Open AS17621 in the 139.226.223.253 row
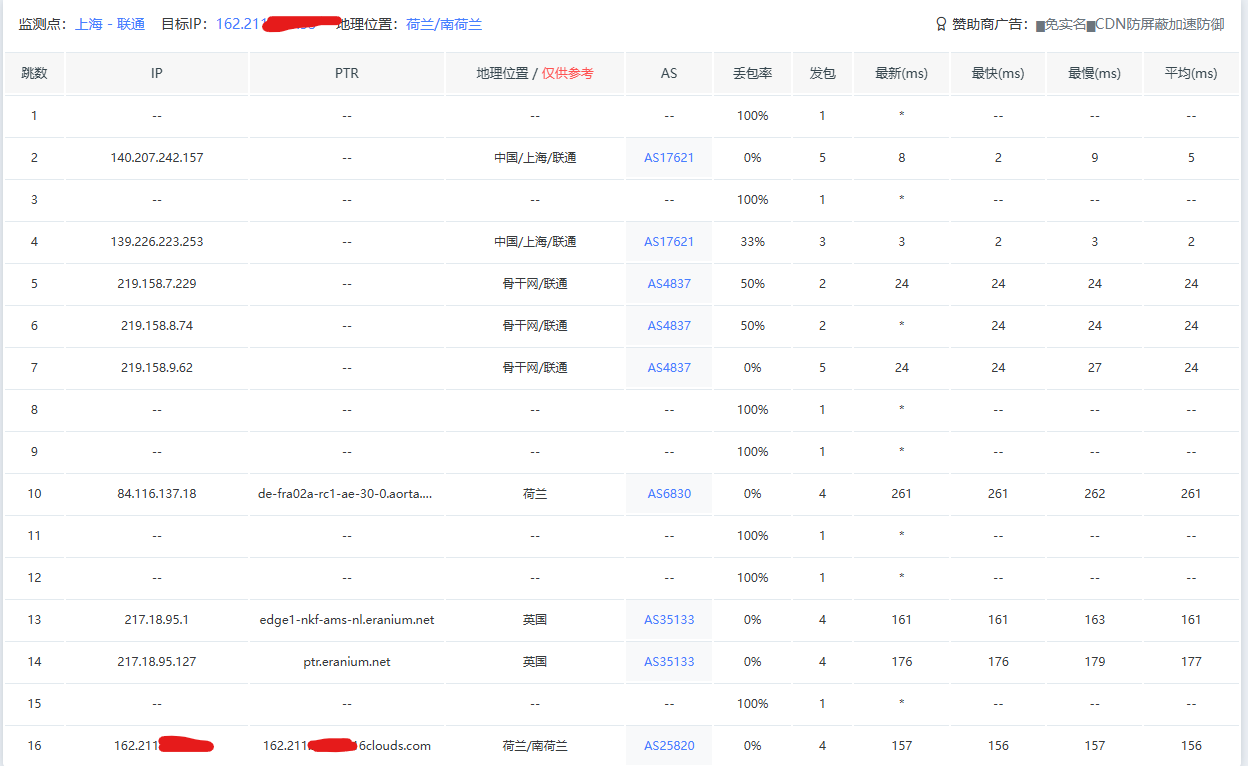This screenshot has width=1248, height=766. pyautogui.click(x=669, y=242)
